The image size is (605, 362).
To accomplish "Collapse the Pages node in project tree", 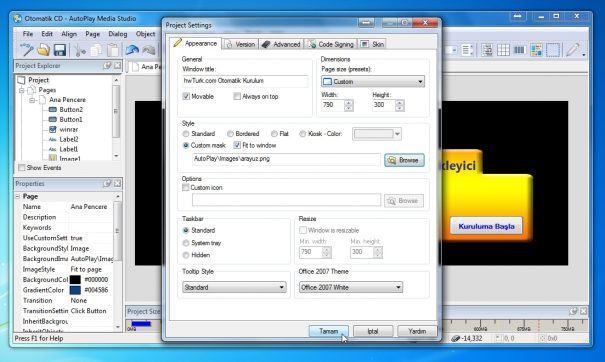I will coord(22,90).
